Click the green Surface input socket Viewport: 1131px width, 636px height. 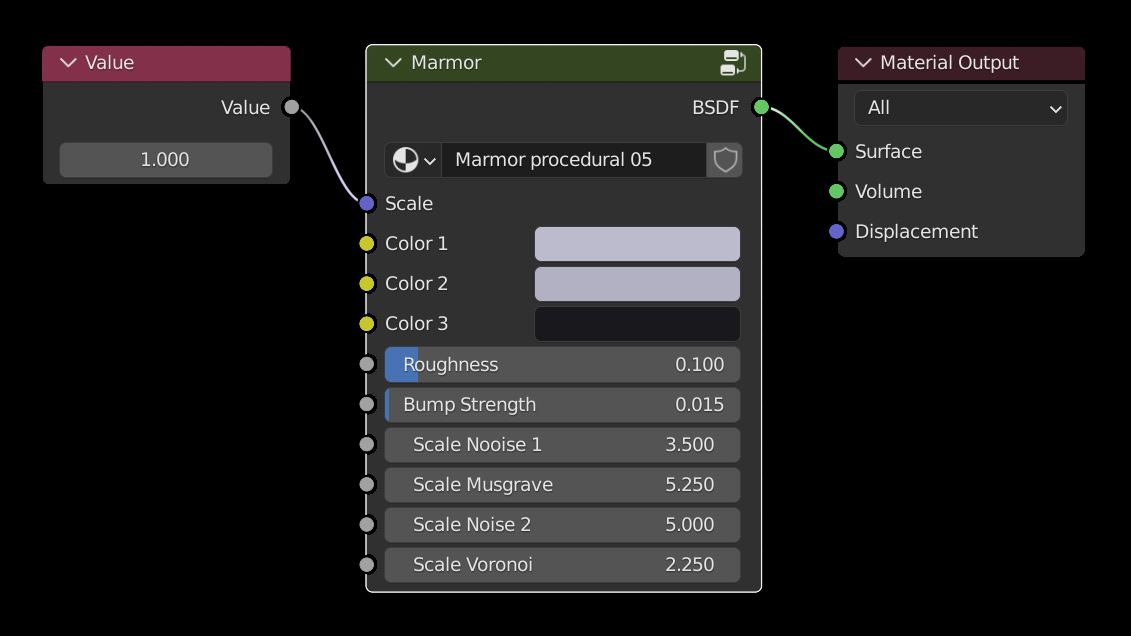pos(837,151)
